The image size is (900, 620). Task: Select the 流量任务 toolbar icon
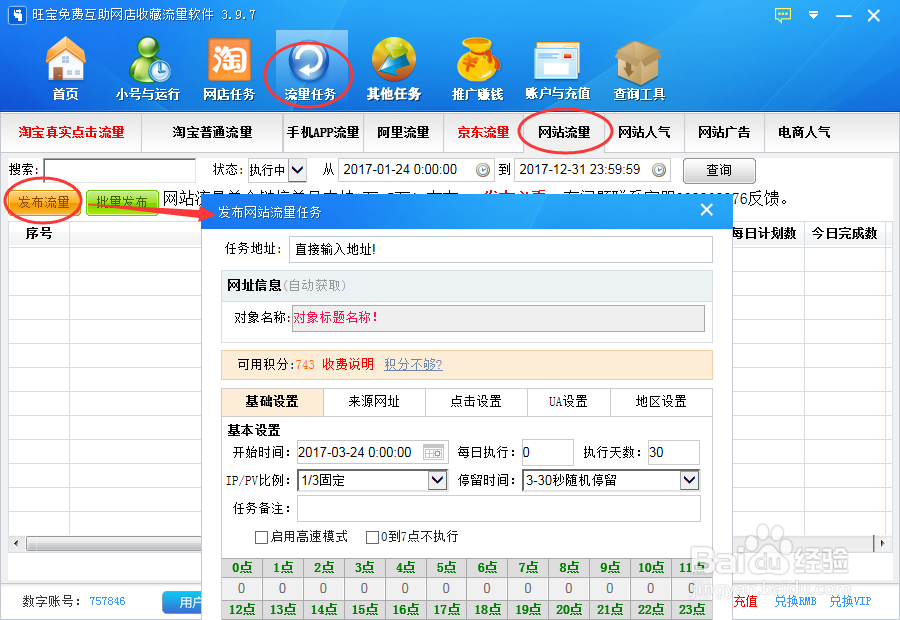(x=311, y=68)
